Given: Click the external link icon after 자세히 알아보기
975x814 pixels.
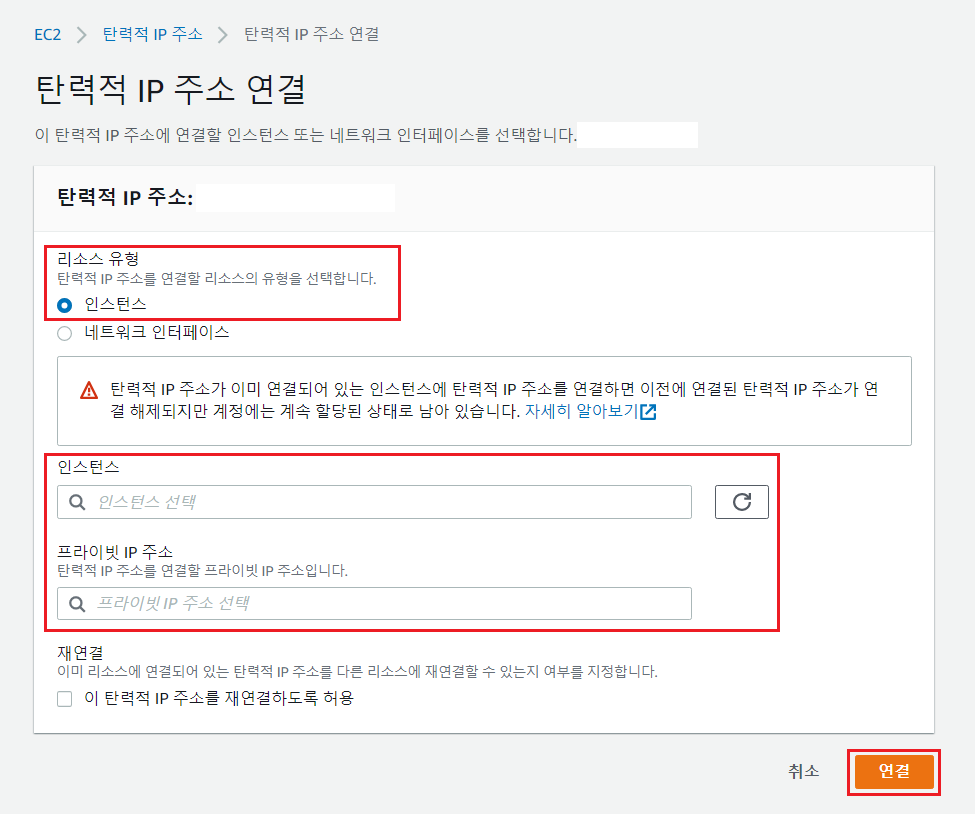Looking at the screenshot, I should pyautogui.click(x=648, y=412).
